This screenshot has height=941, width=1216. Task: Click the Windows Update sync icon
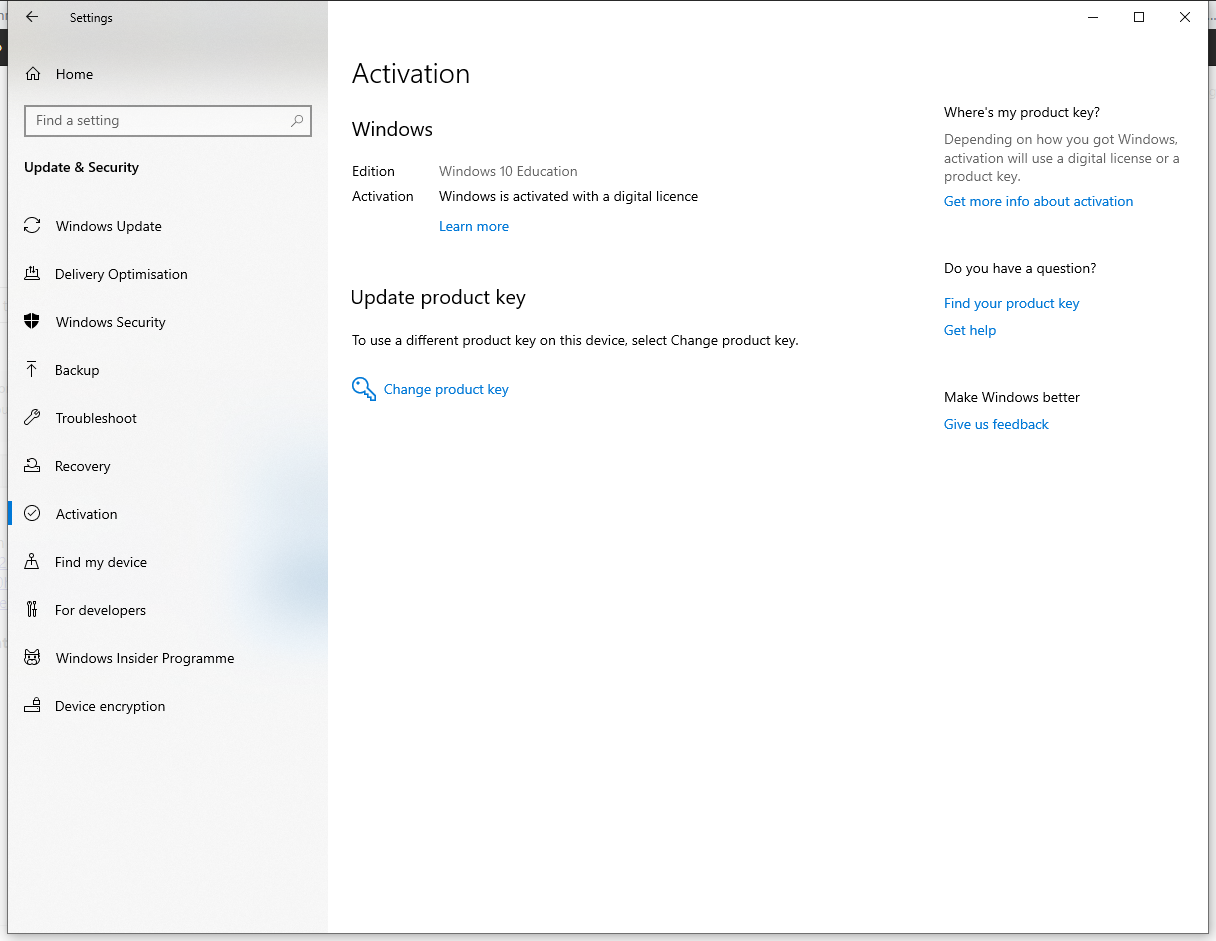click(32, 226)
